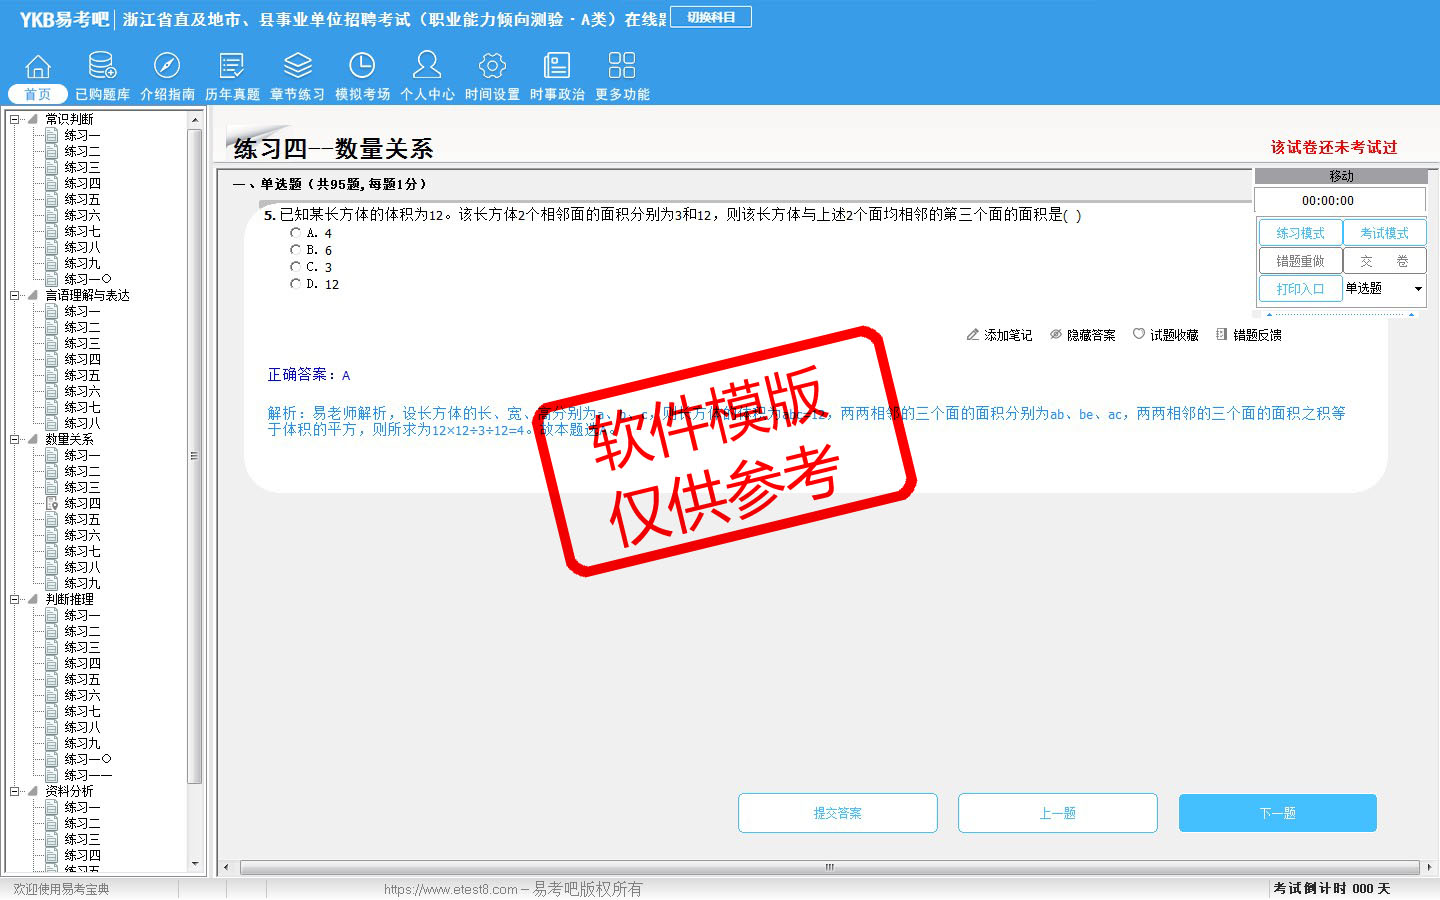Switch to 练习模式 tab
The height and width of the screenshot is (900, 1440).
pos(1300,233)
